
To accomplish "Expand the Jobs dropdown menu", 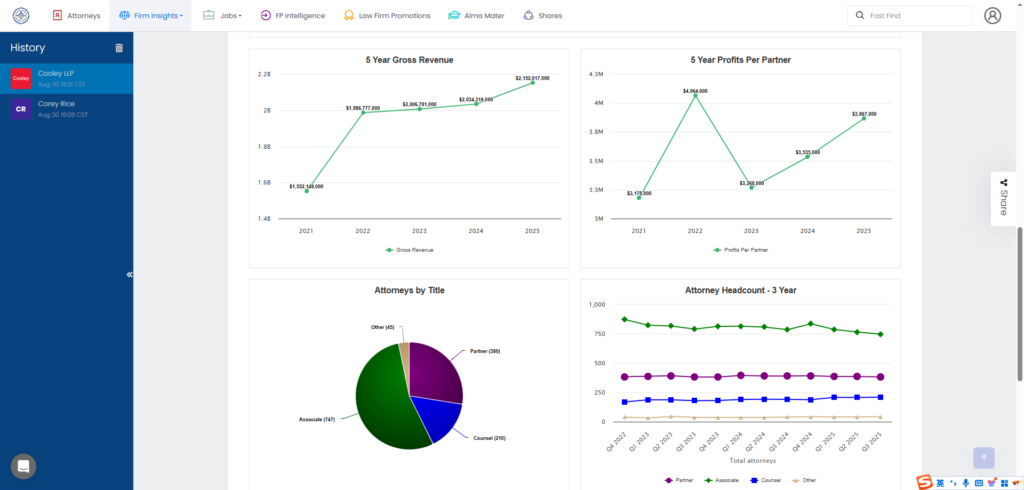I will click(x=222, y=16).
